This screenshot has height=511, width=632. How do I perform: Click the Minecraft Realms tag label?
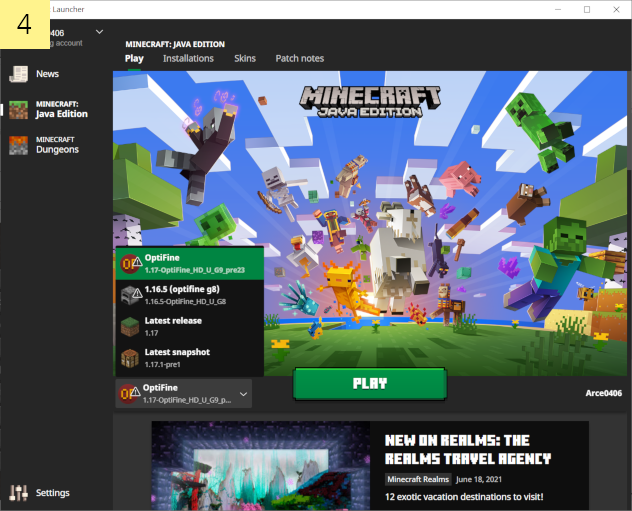click(418, 479)
